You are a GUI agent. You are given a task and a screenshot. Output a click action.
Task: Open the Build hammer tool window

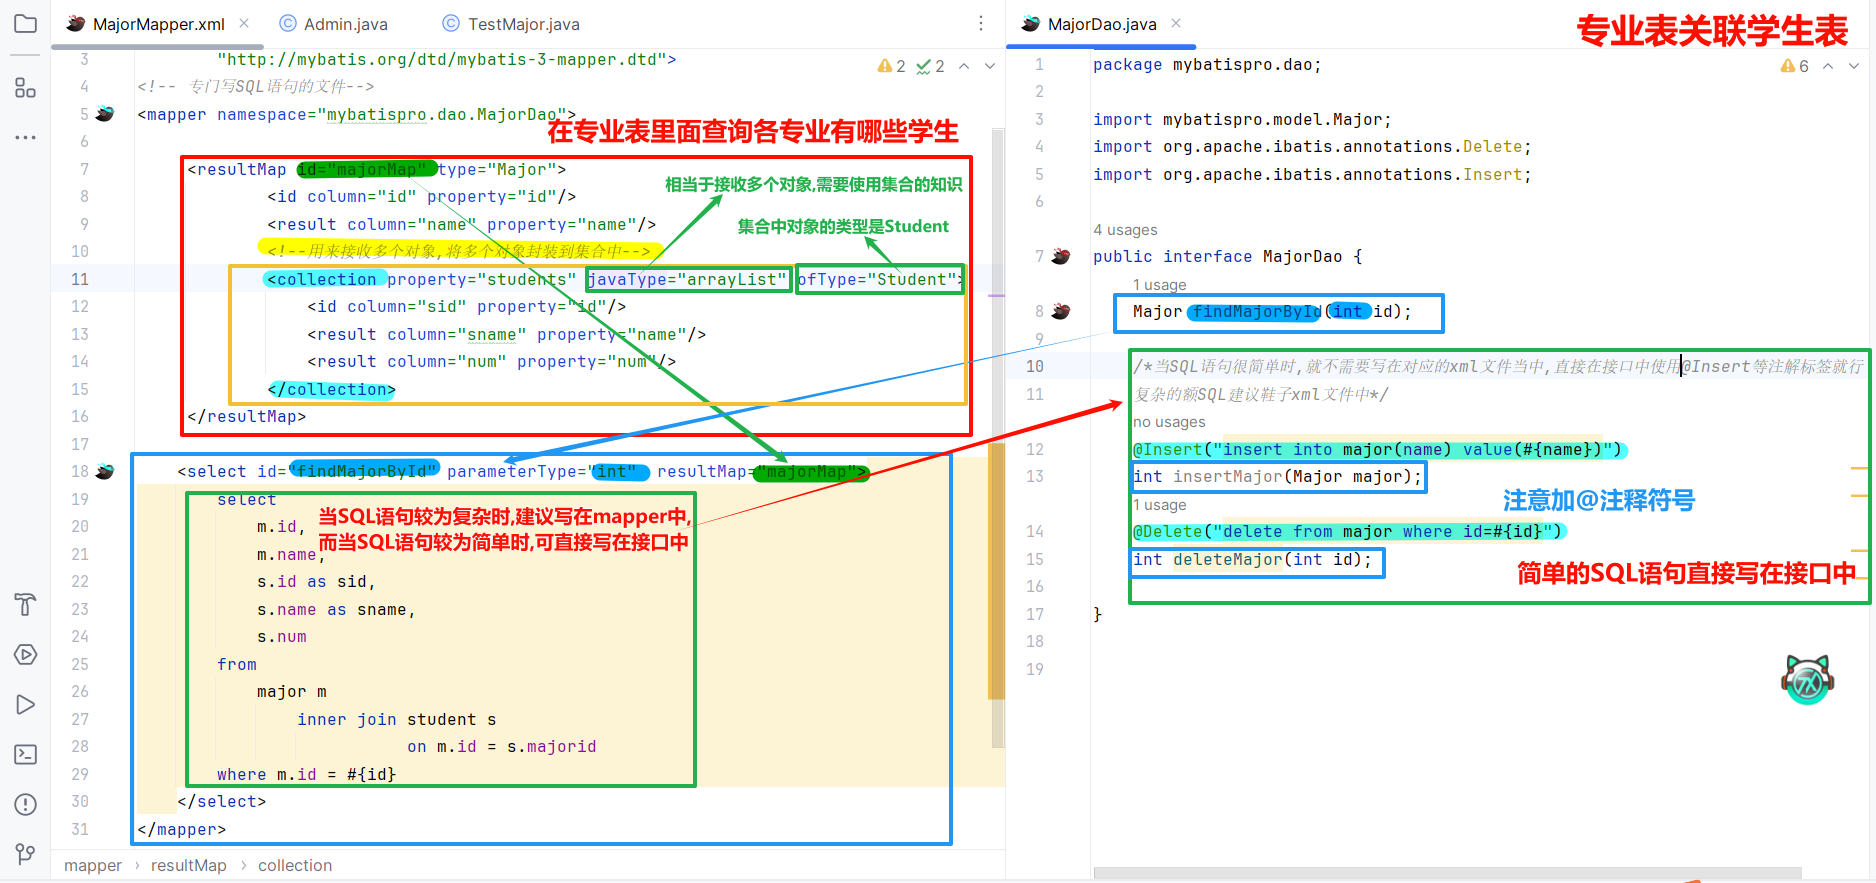pos(26,604)
